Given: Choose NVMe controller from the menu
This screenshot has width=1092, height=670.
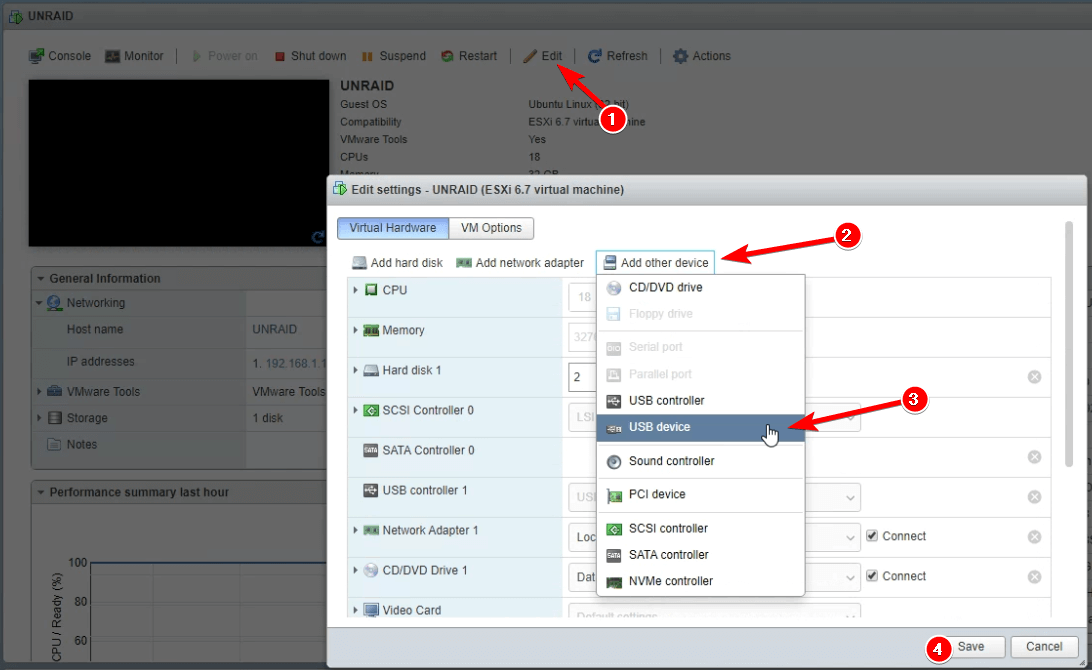Looking at the screenshot, I should (701, 581).
